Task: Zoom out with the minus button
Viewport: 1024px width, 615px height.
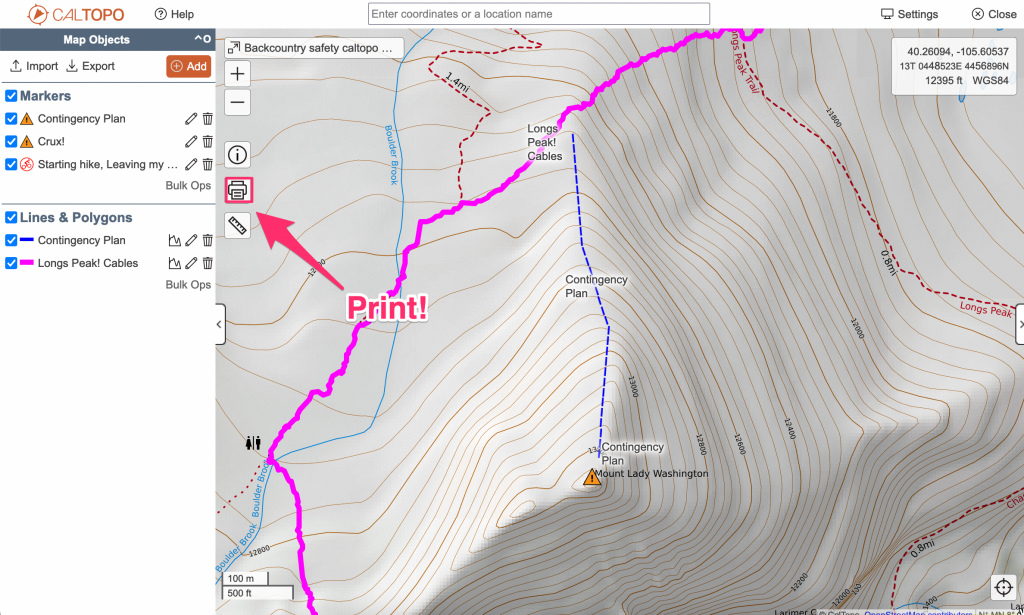Action: click(238, 102)
